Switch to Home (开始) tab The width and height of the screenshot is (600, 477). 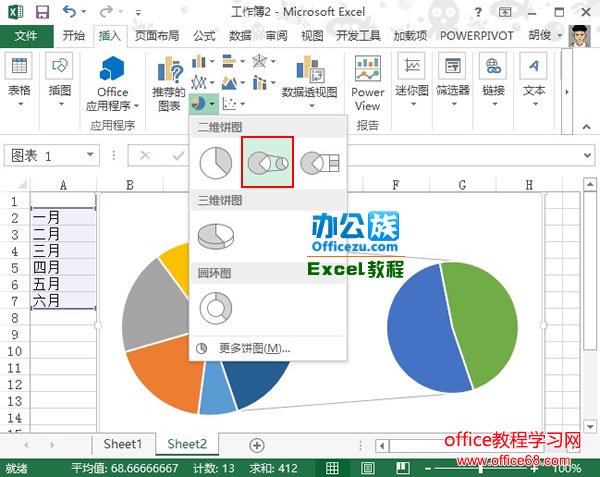pyautogui.click(x=73, y=36)
